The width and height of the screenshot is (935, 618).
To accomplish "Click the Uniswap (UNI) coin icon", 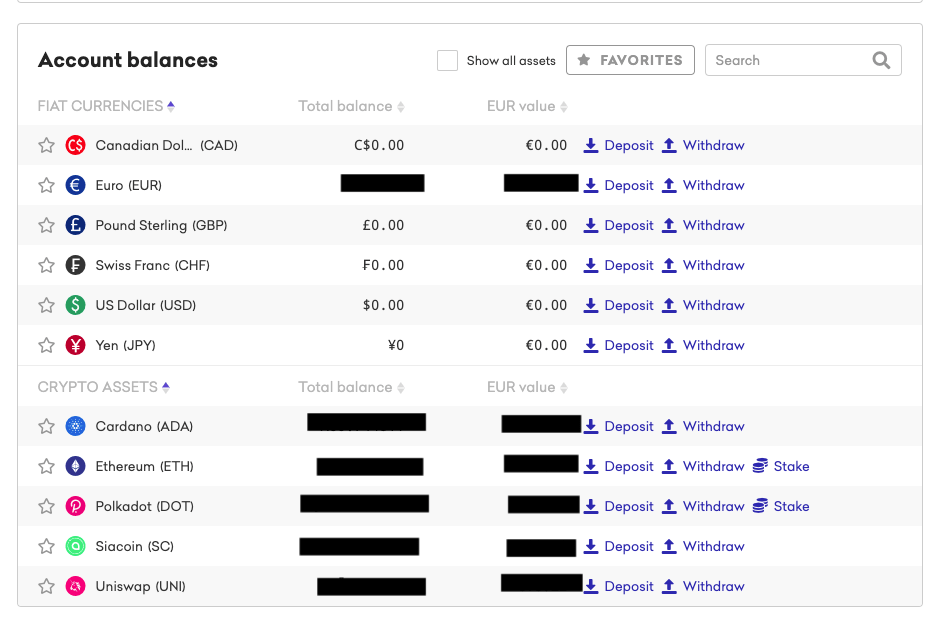I will click(x=76, y=586).
